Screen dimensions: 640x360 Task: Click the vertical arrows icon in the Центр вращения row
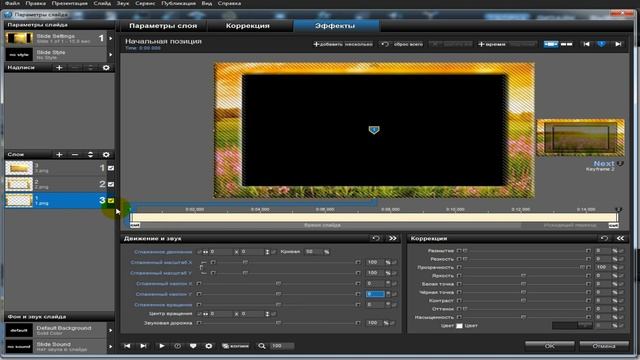(267, 314)
